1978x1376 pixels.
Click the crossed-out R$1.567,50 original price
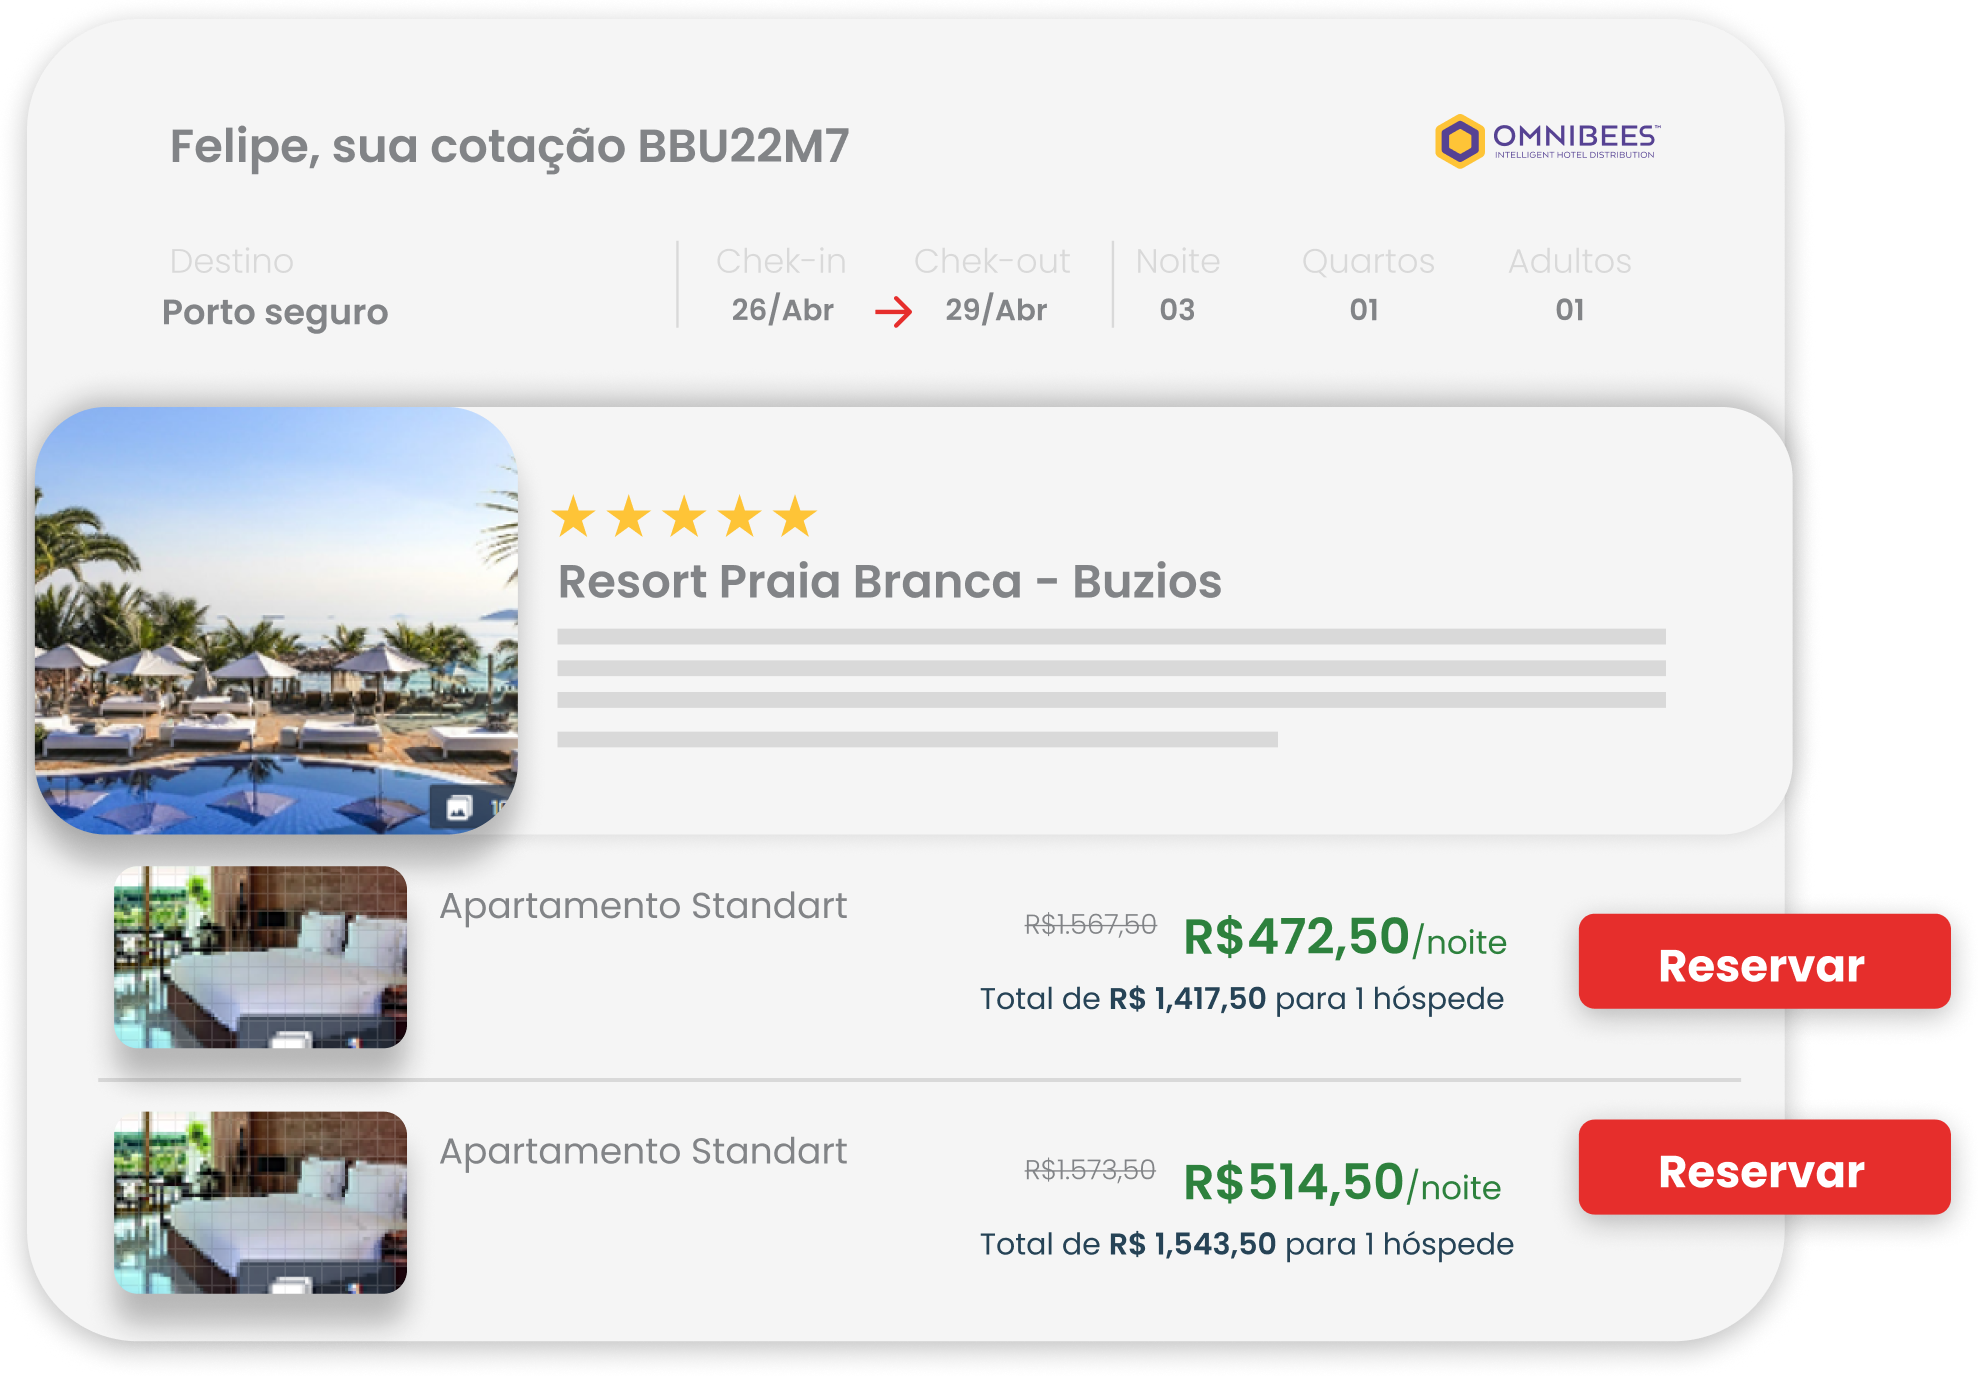1090,924
